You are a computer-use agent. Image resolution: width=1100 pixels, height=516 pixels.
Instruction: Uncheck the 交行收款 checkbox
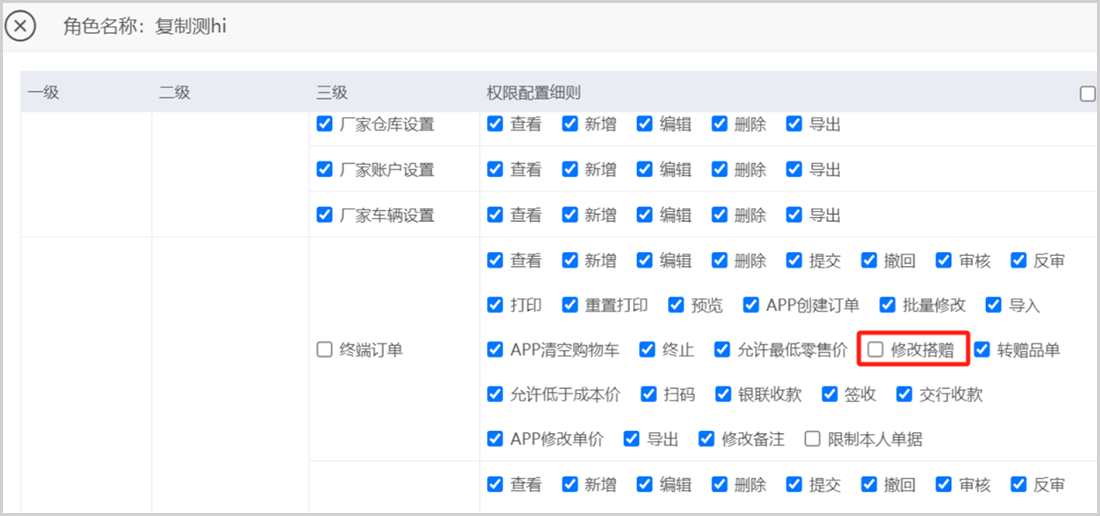click(x=905, y=394)
